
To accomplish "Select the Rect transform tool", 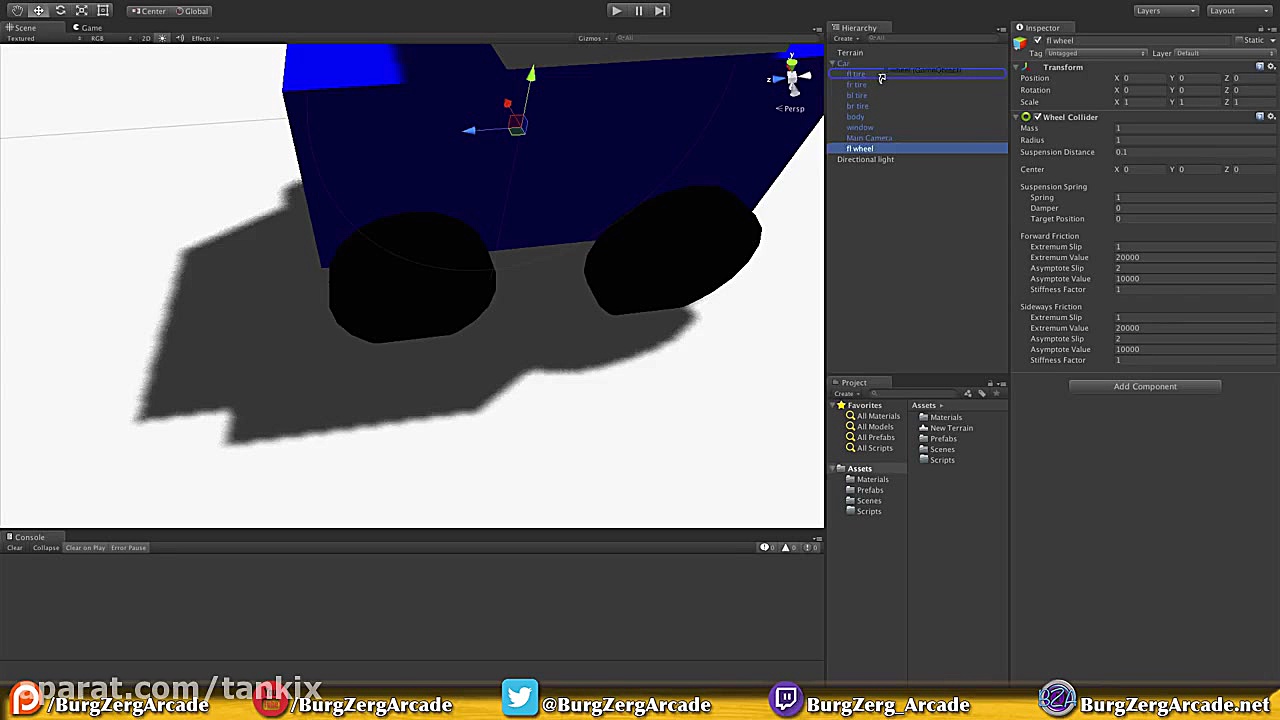I will pos(103,10).
